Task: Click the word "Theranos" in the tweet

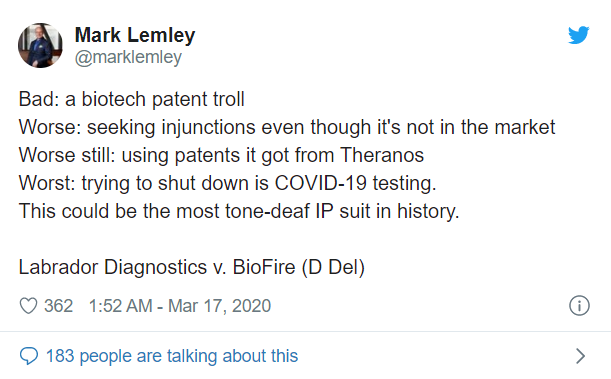Action: pos(382,155)
